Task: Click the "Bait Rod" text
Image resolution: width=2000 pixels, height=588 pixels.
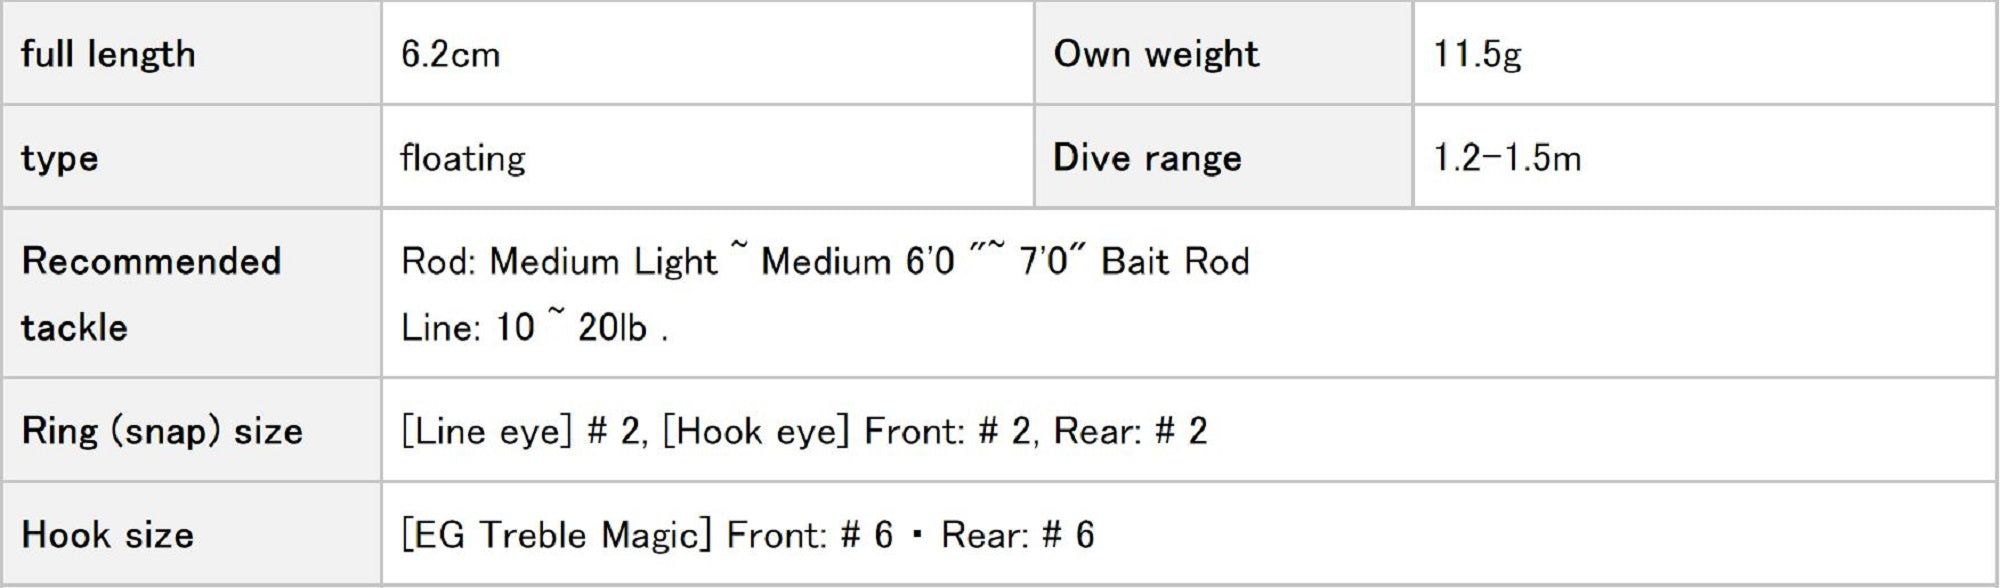Action: [x=1175, y=262]
